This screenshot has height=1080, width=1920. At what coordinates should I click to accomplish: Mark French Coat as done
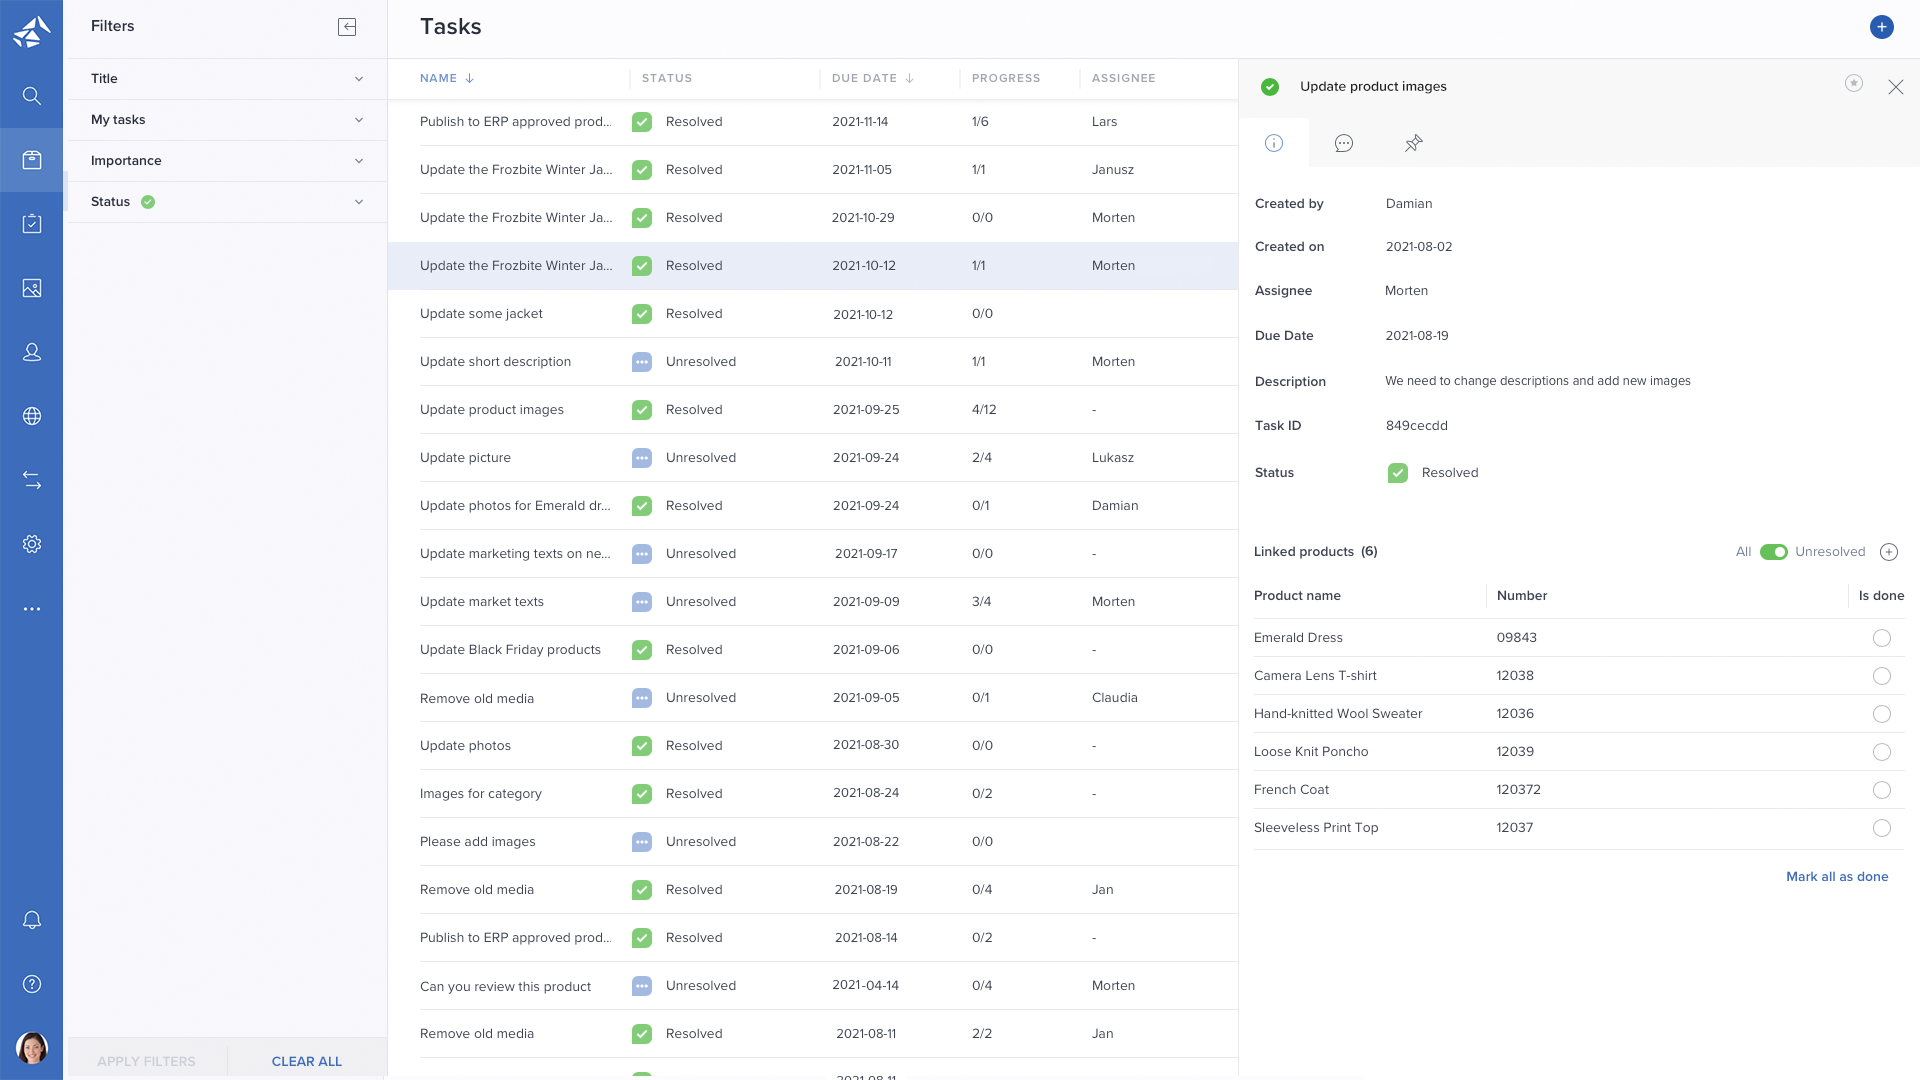pos(1881,790)
